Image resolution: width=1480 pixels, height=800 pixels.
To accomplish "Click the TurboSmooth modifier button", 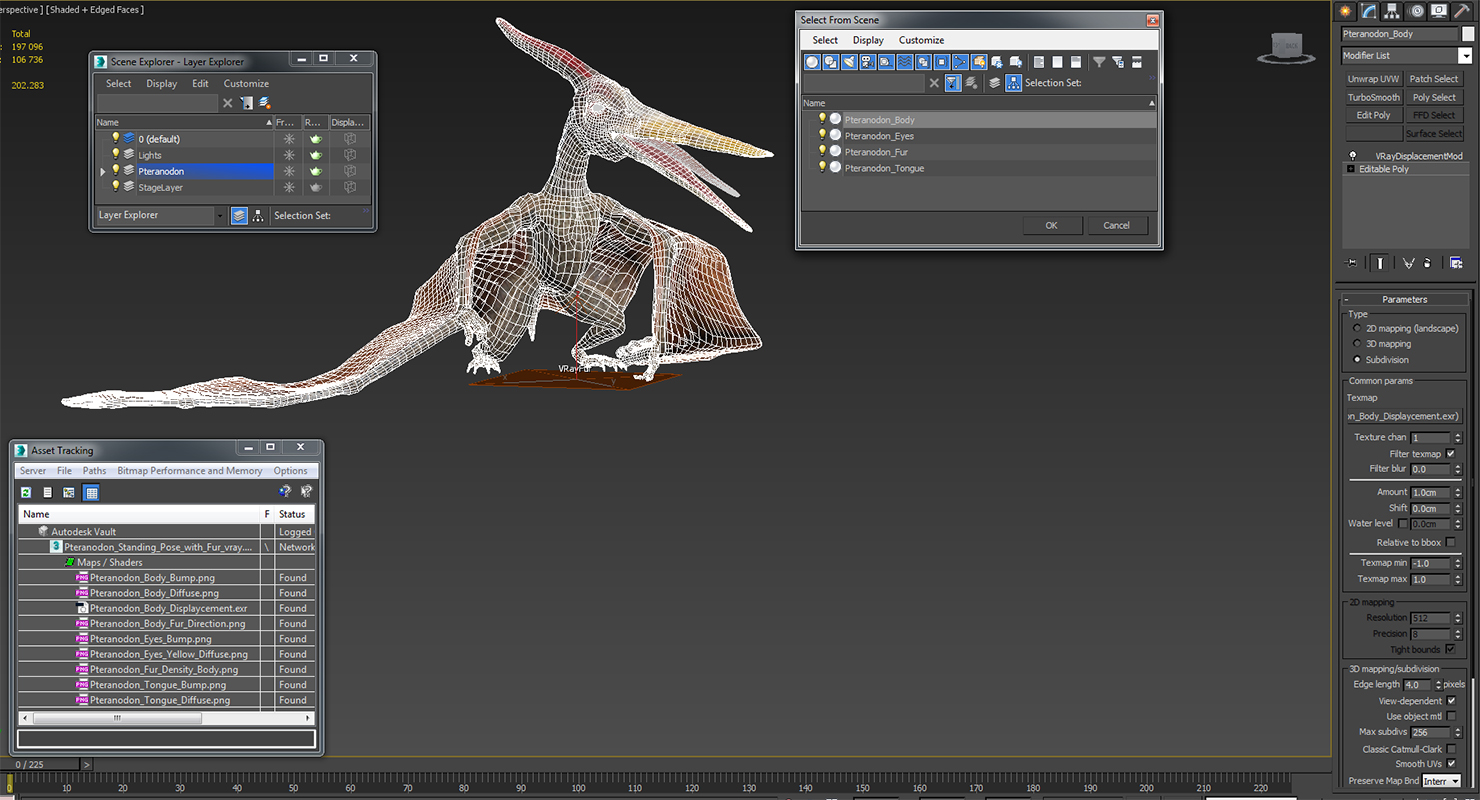I will [x=1373, y=97].
